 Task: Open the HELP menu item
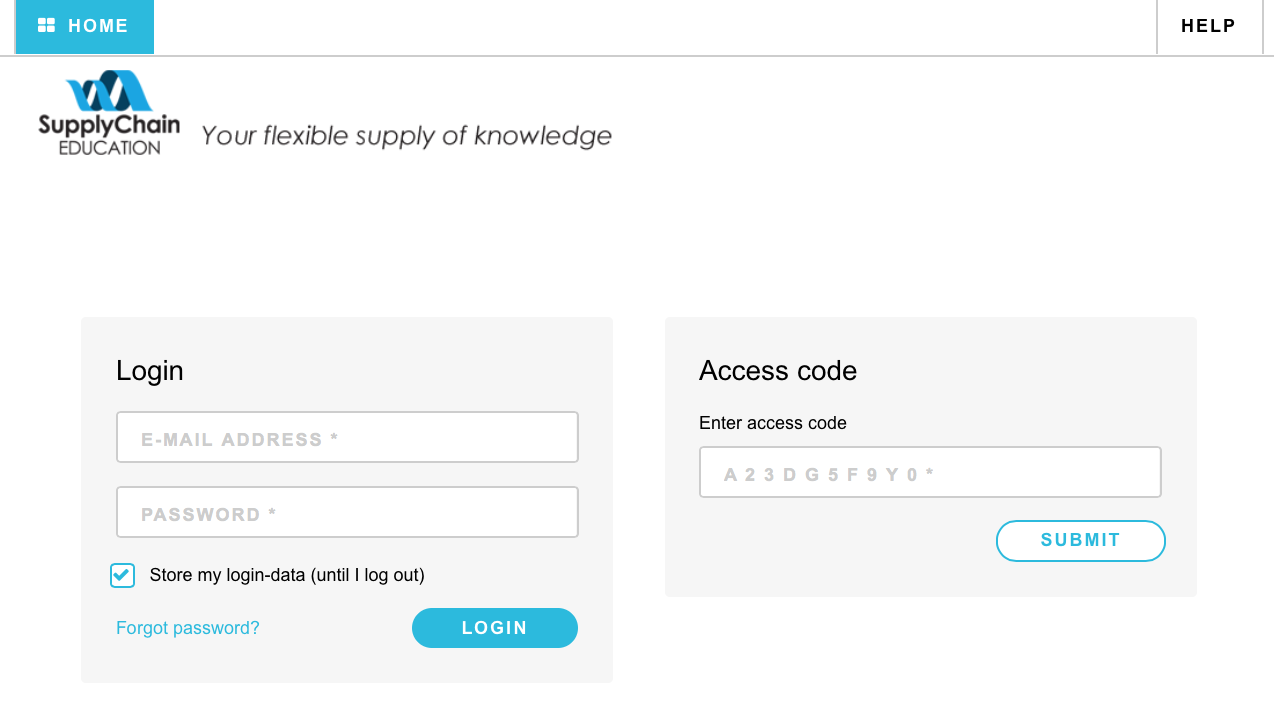pos(1209,27)
